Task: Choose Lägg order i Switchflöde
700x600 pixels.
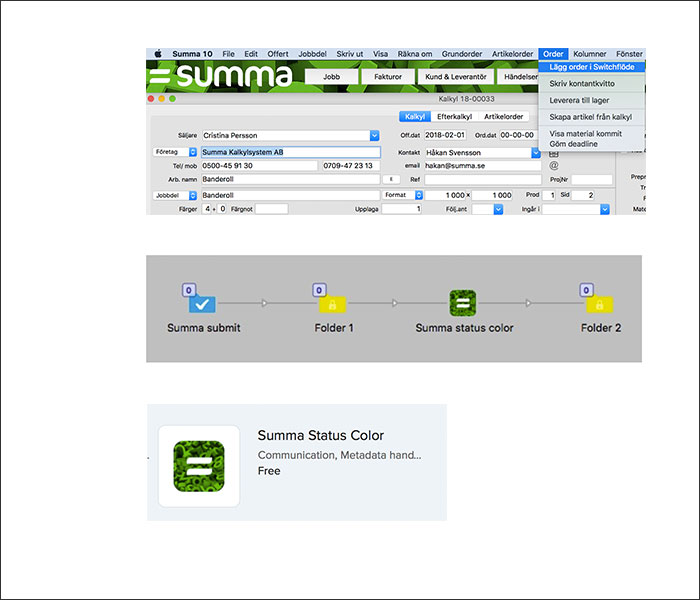Action: coord(592,67)
